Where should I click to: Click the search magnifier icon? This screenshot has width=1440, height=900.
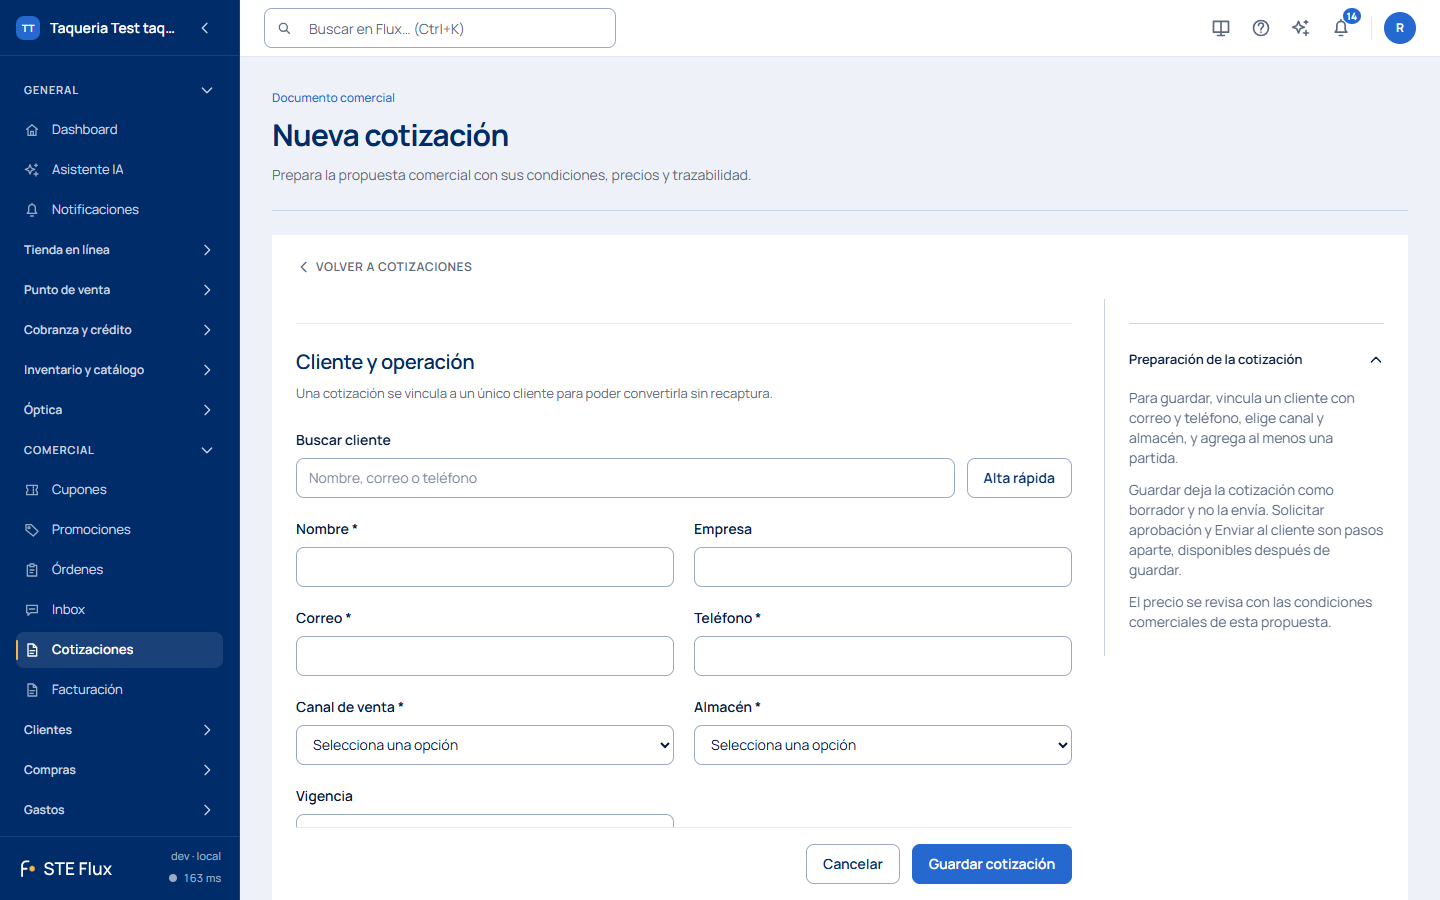pyautogui.click(x=285, y=29)
